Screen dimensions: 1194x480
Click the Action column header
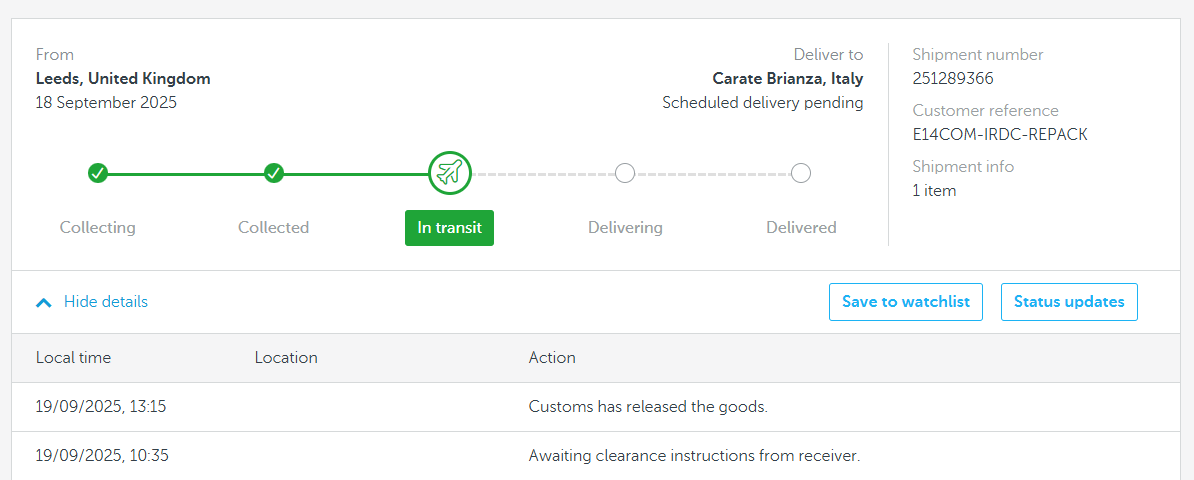point(552,357)
